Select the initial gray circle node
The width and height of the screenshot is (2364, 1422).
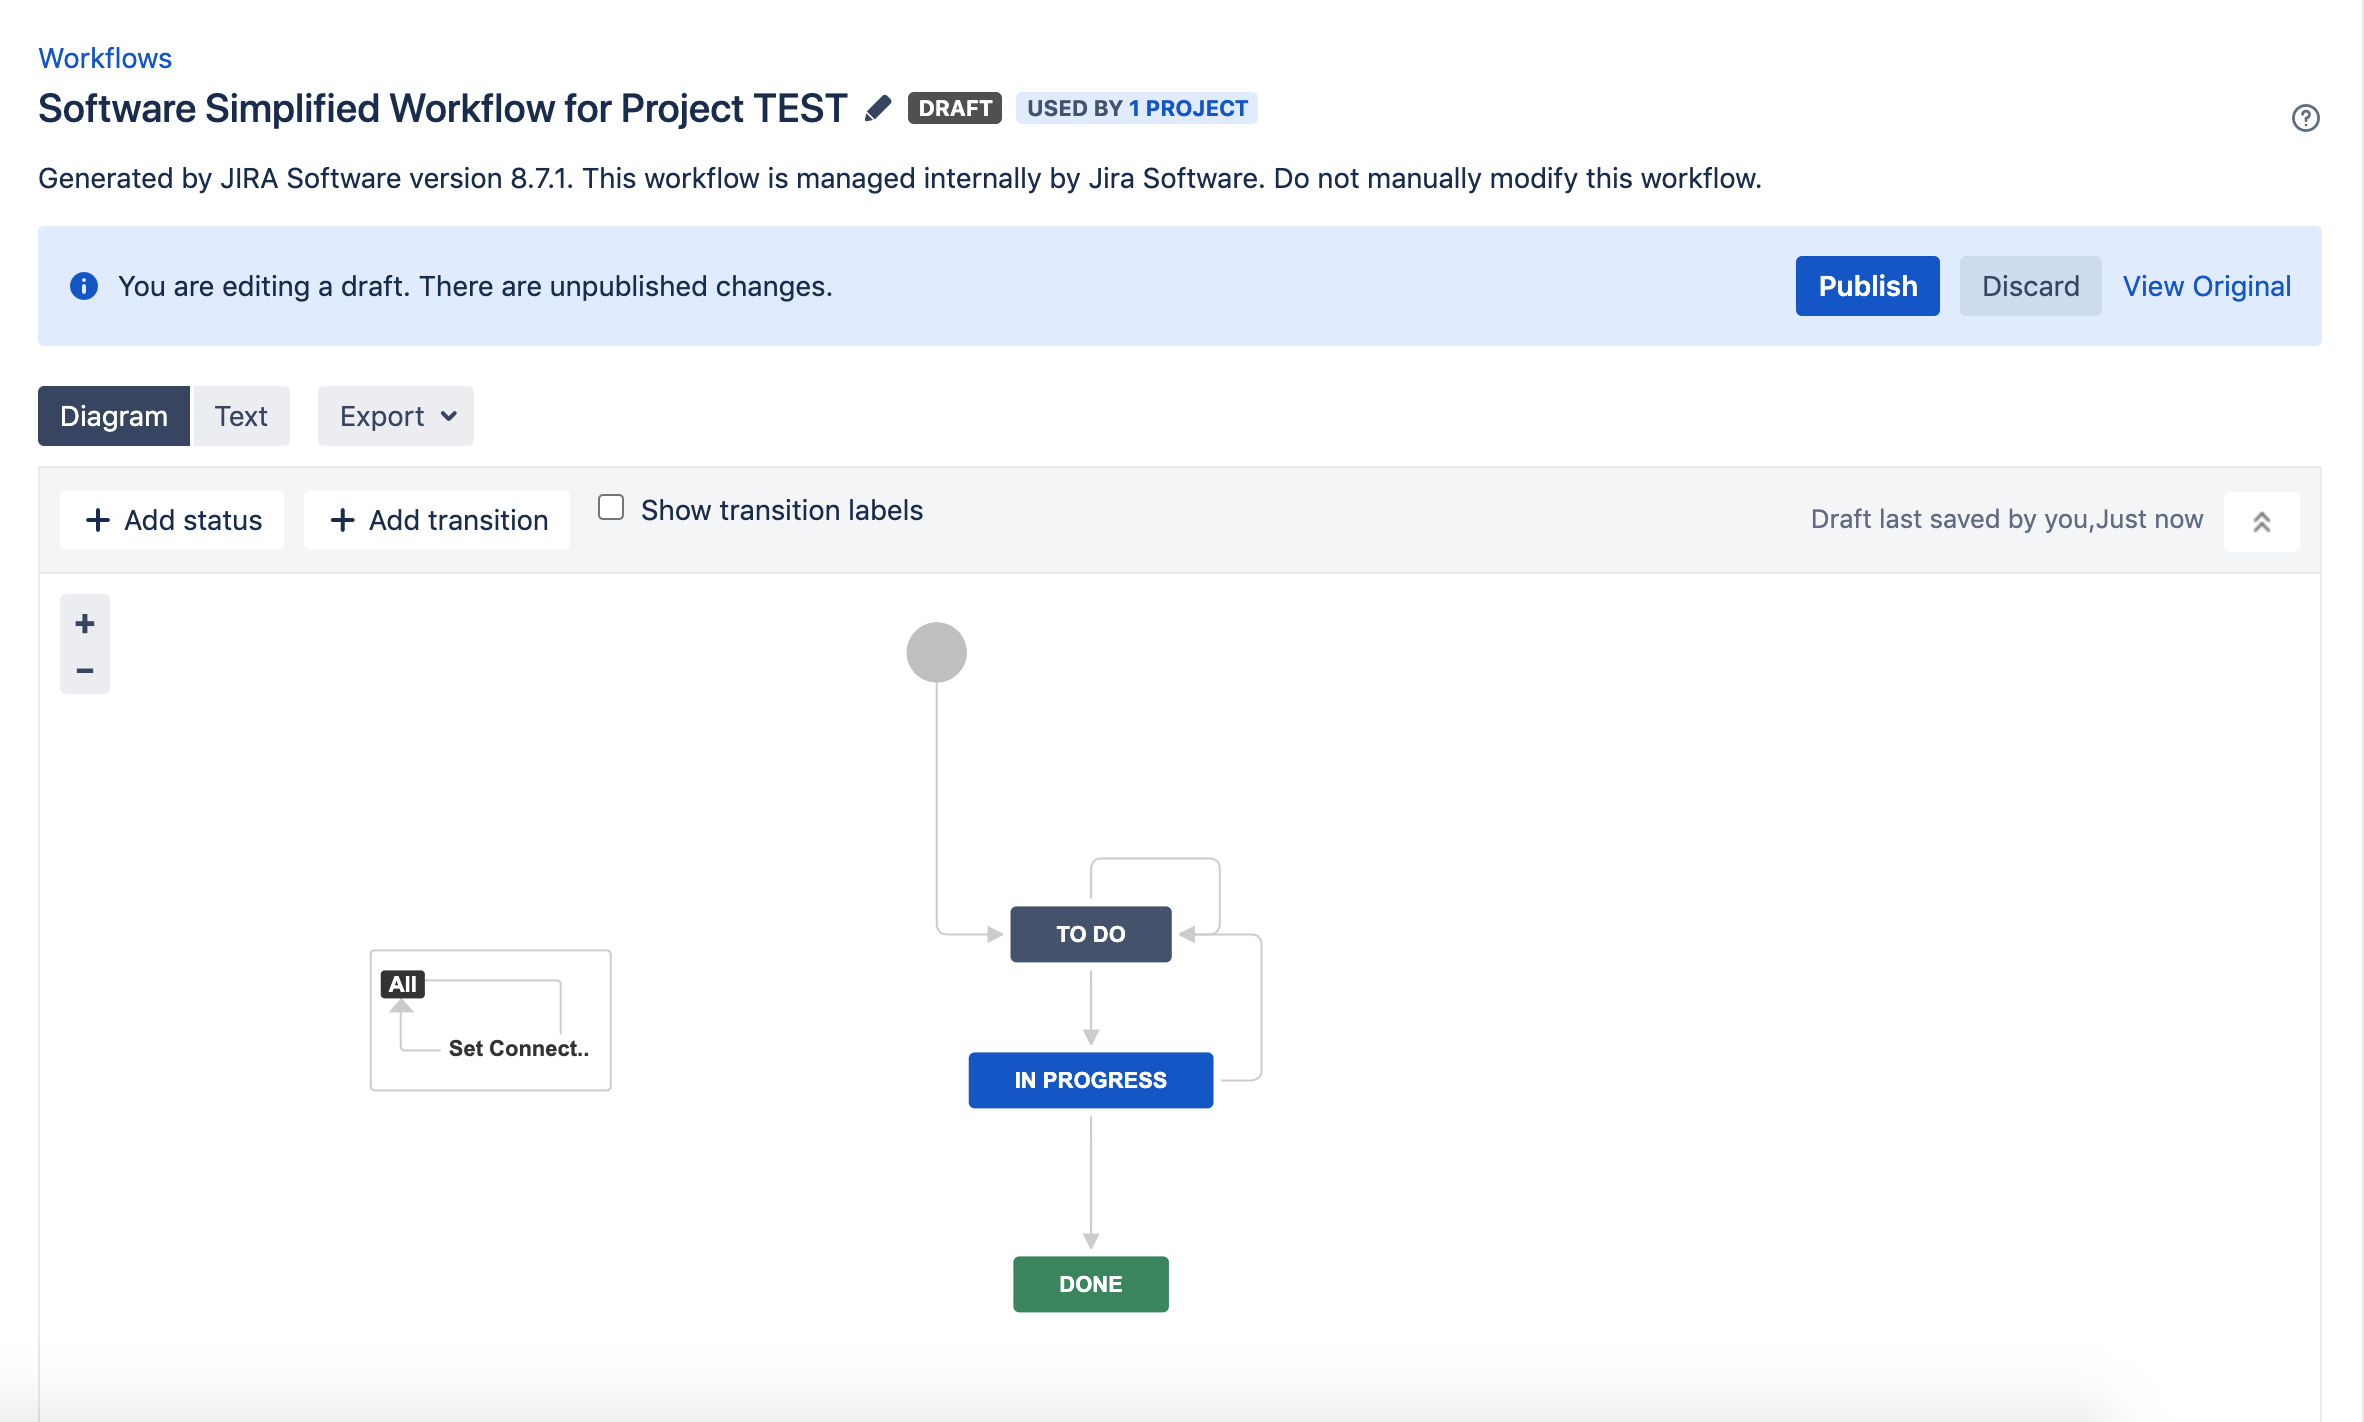click(x=936, y=652)
